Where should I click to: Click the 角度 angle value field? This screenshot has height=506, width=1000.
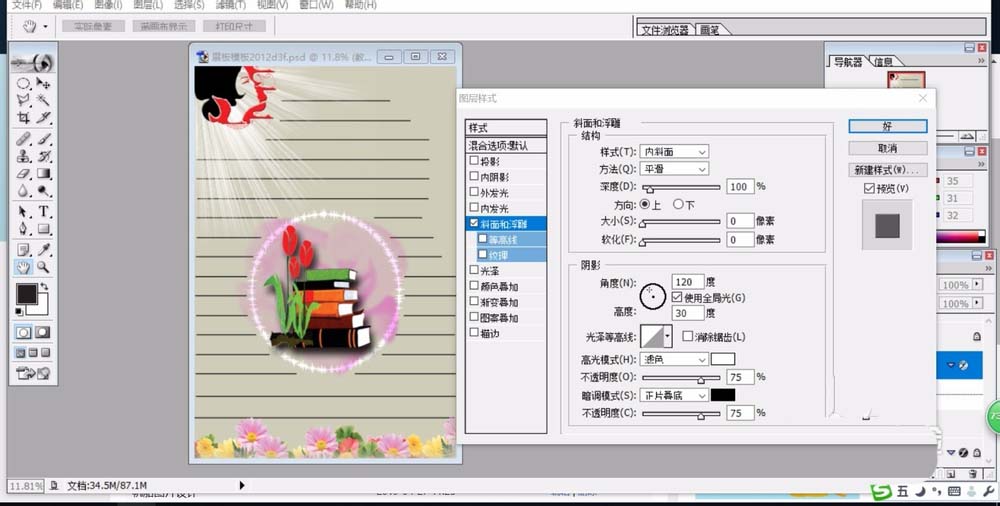click(688, 283)
